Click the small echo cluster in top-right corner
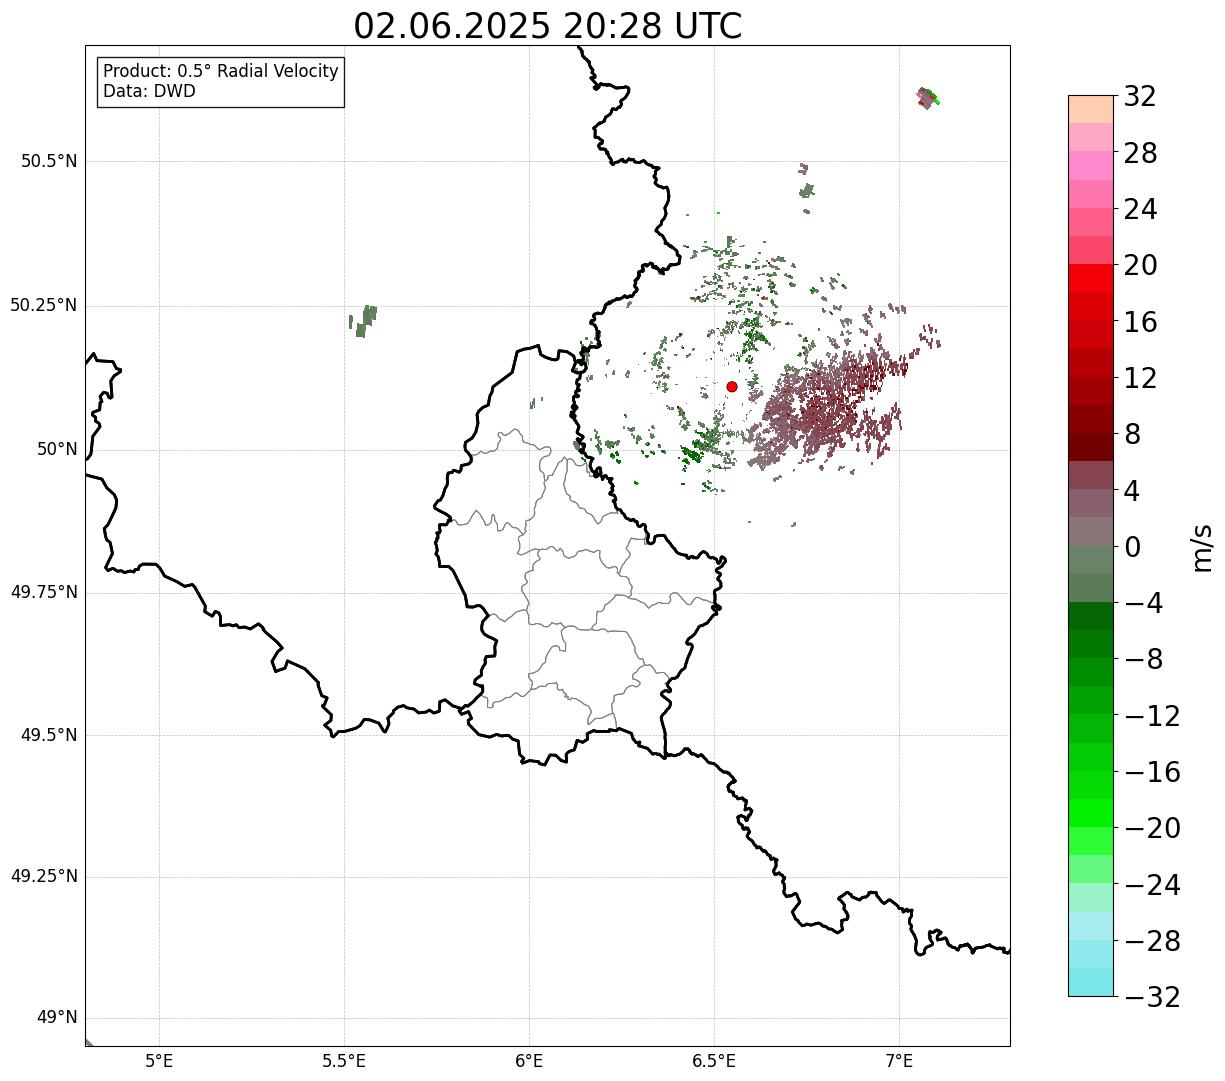This screenshot has width=1225, height=1081. point(928,98)
